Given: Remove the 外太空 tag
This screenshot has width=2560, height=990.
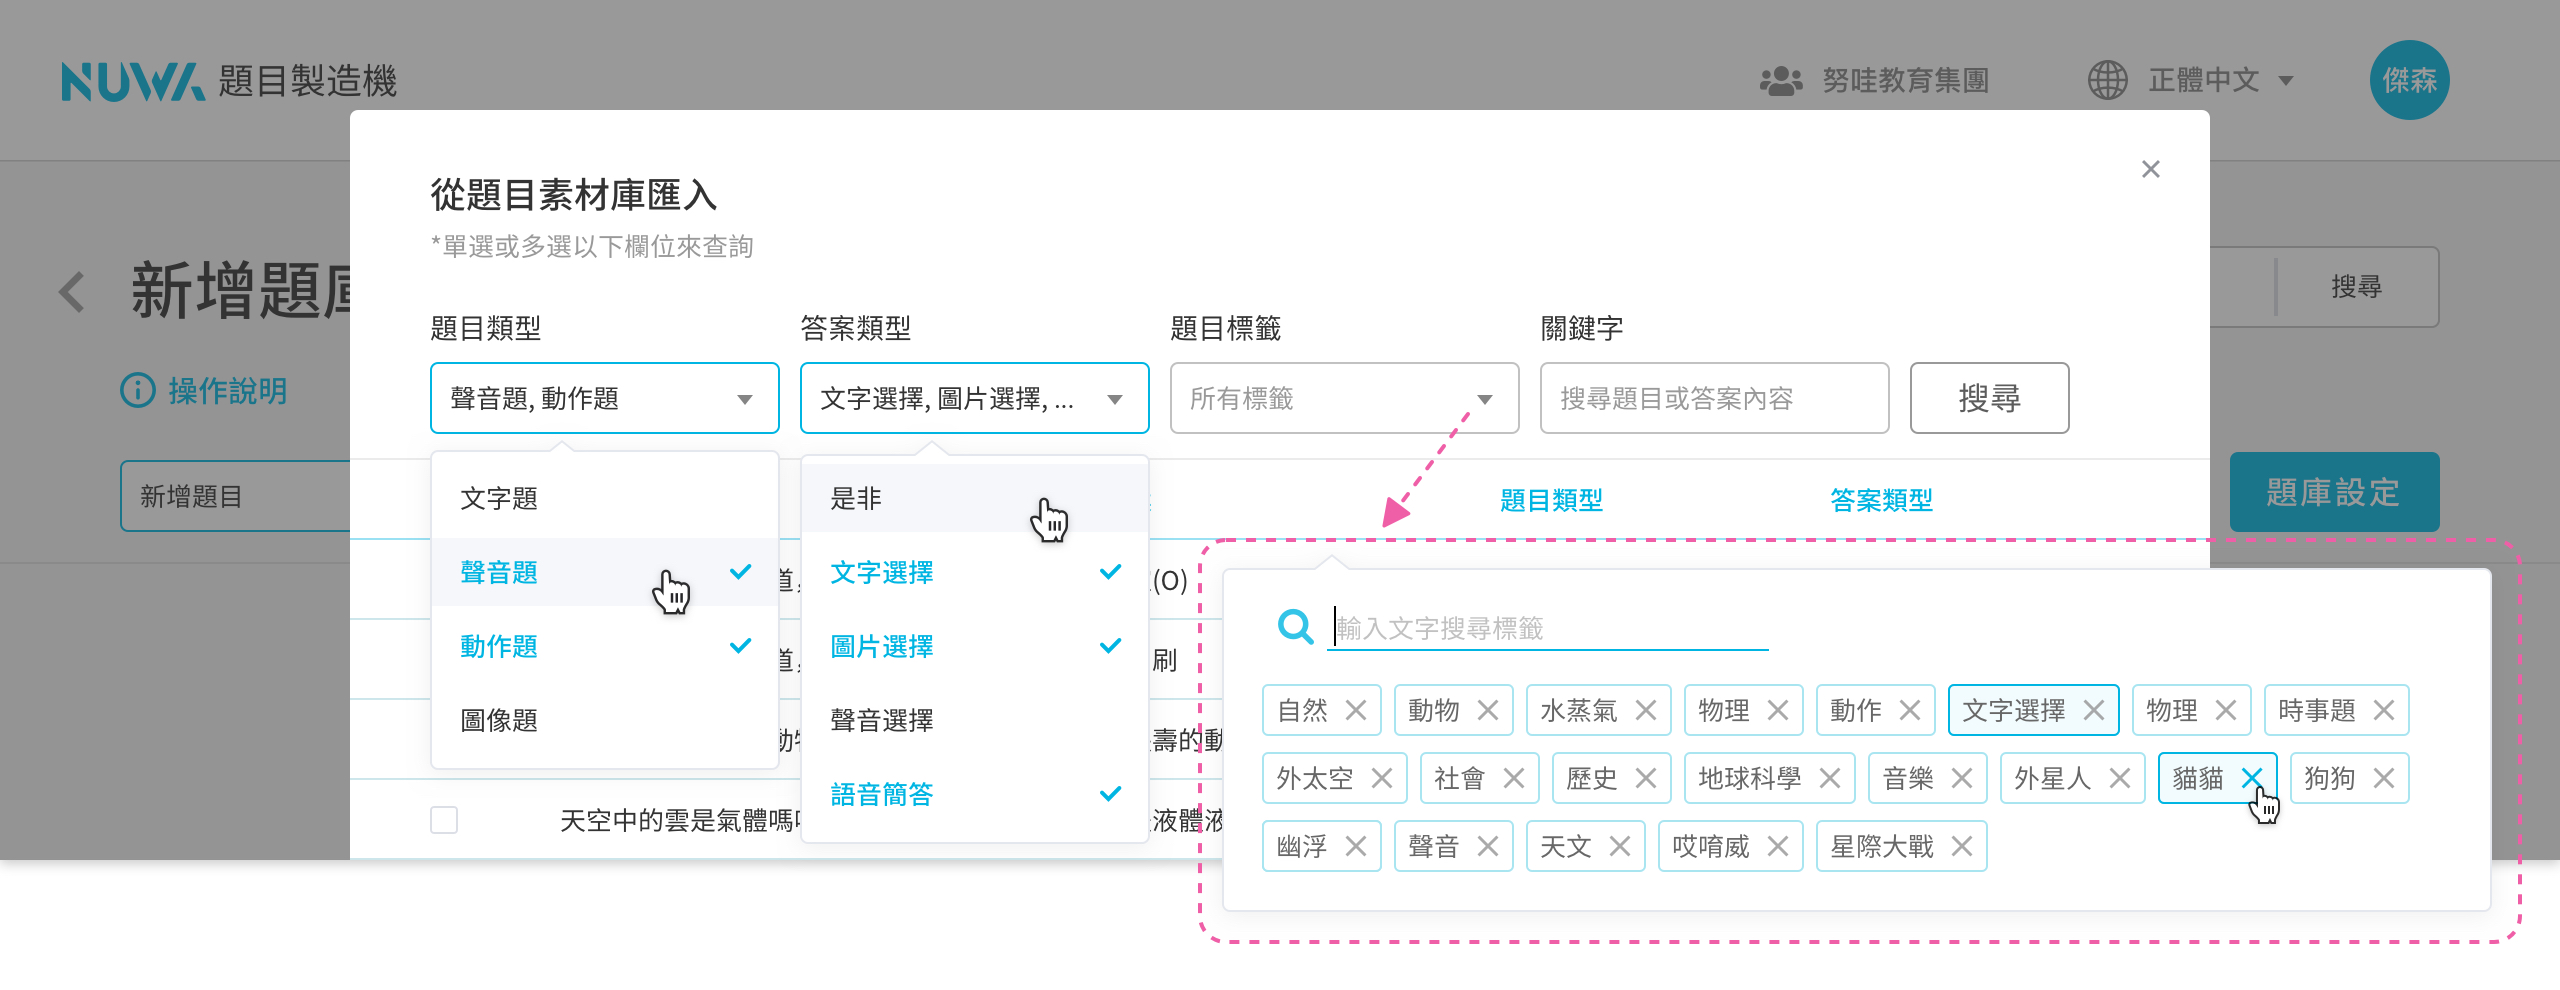Looking at the screenshot, I should pyautogui.click(x=1382, y=778).
